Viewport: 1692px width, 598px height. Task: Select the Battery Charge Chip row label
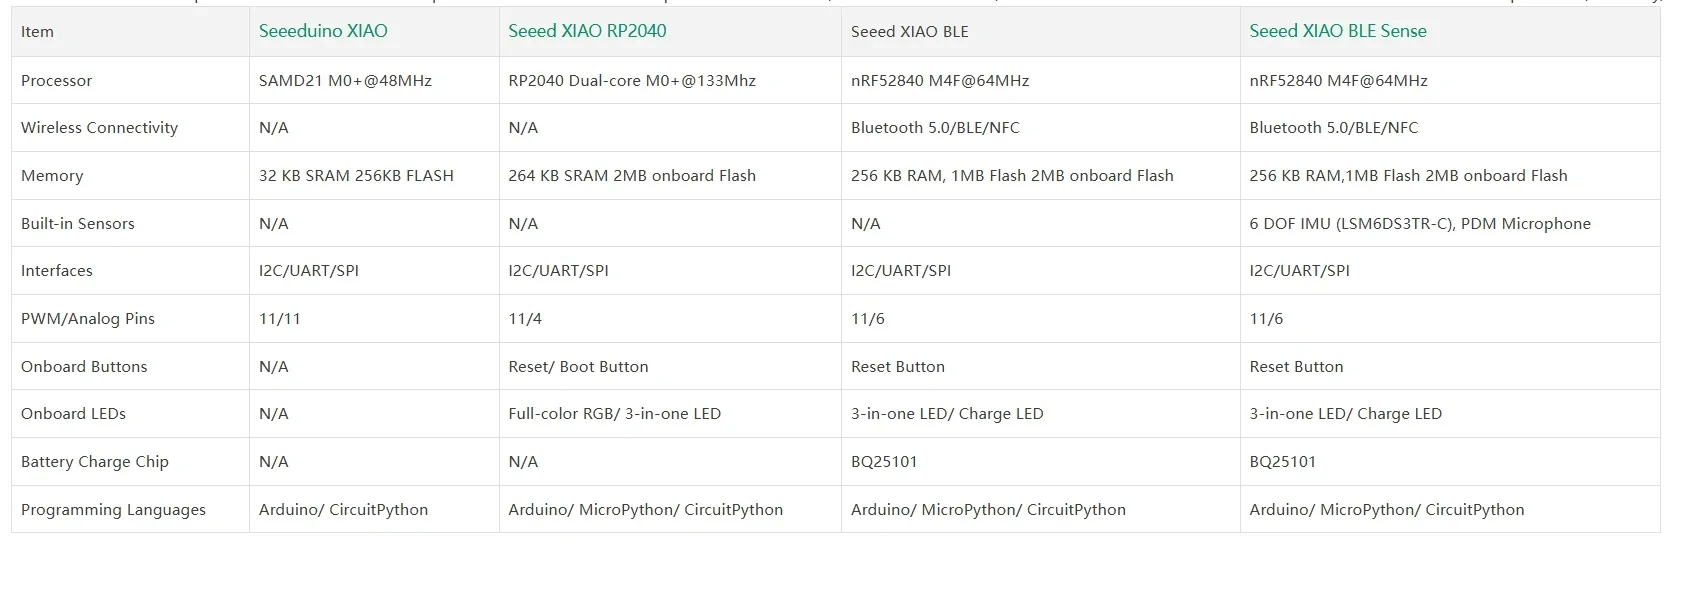pos(94,462)
